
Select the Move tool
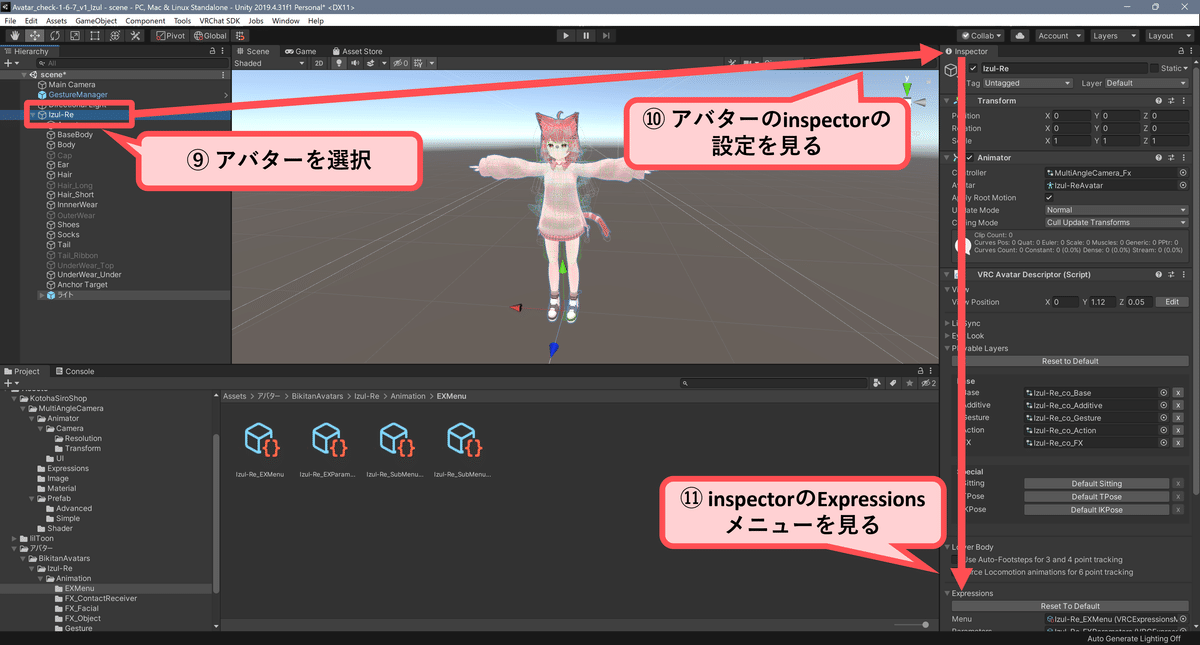[x=35, y=36]
